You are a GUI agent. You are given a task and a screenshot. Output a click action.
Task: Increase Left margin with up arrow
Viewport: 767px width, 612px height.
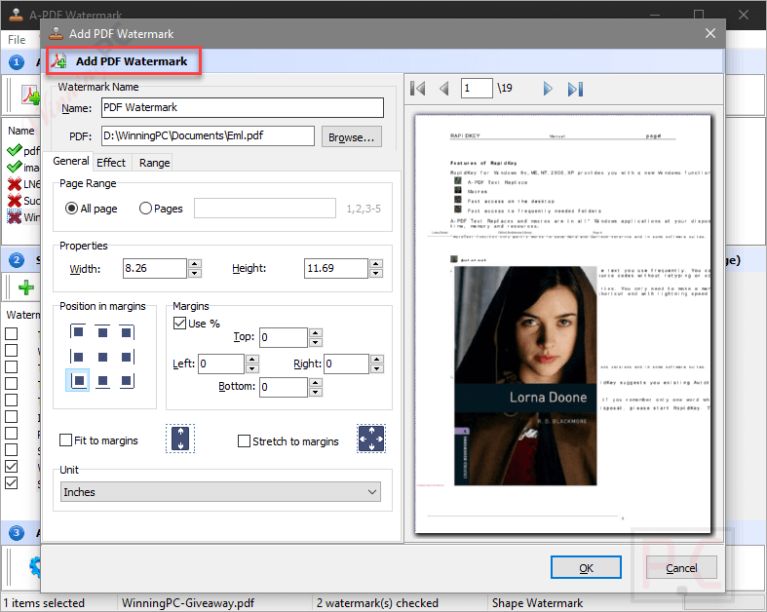[252, 359]
